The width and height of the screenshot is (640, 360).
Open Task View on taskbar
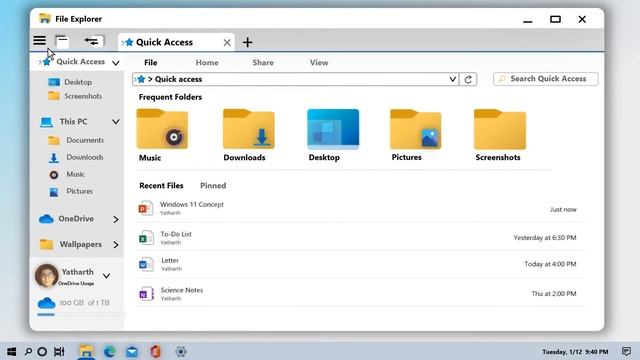pos(59,351)
